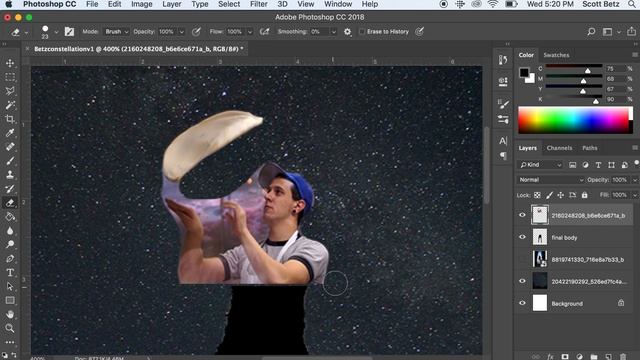The height and width of the screenshot is (360, 640).
Task: Select the Magic Wand tool
Action: [10, 105]
